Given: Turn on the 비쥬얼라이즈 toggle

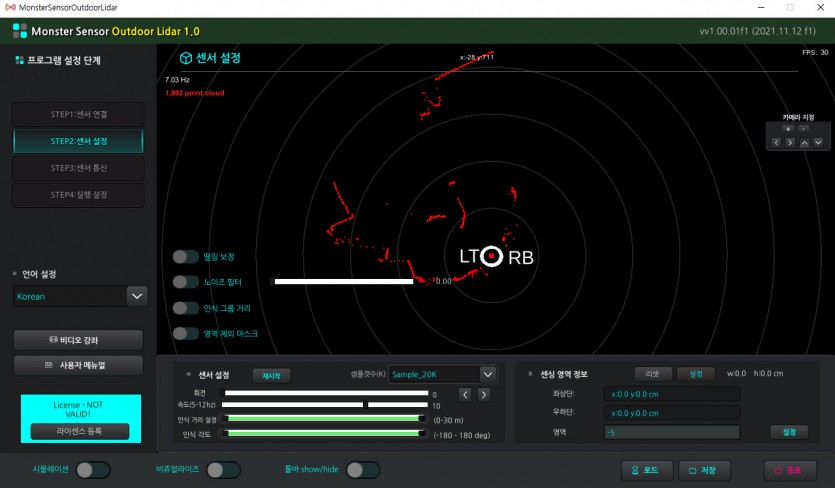Looking at the screenshot, I should click(x=224, y=470).
